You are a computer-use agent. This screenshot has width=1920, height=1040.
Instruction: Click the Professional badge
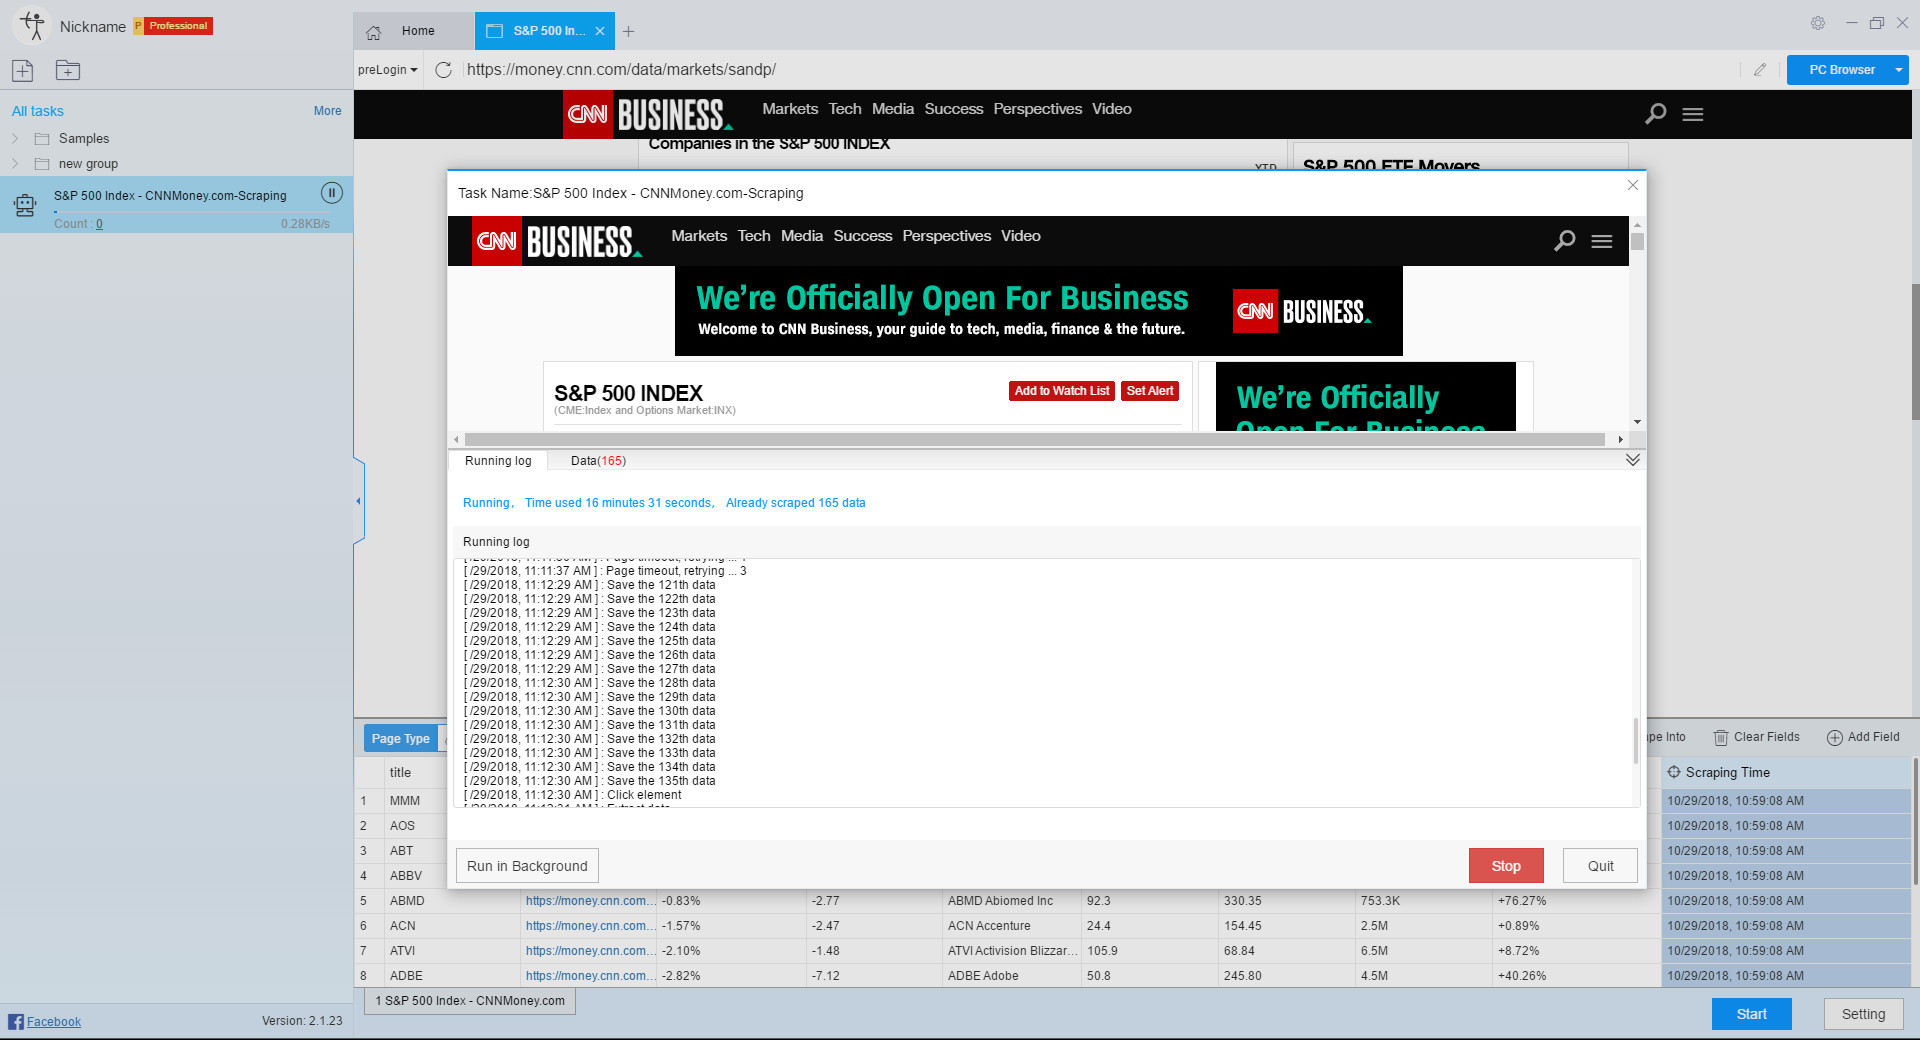tap(173, 26)
